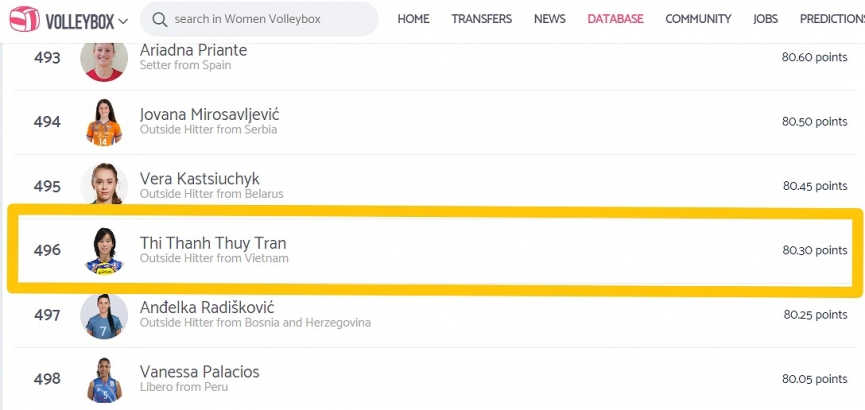
Task: Focus the search in Women Volleybox field
Action: [259, 19]
